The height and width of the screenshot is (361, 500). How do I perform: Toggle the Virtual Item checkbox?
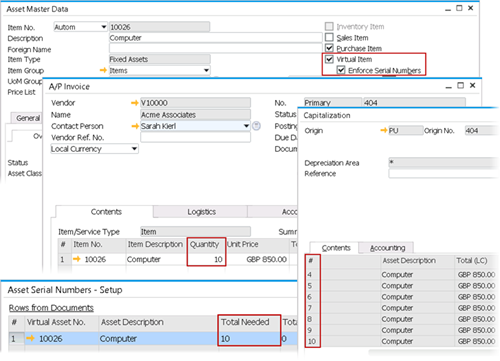(x=329, y=59)
